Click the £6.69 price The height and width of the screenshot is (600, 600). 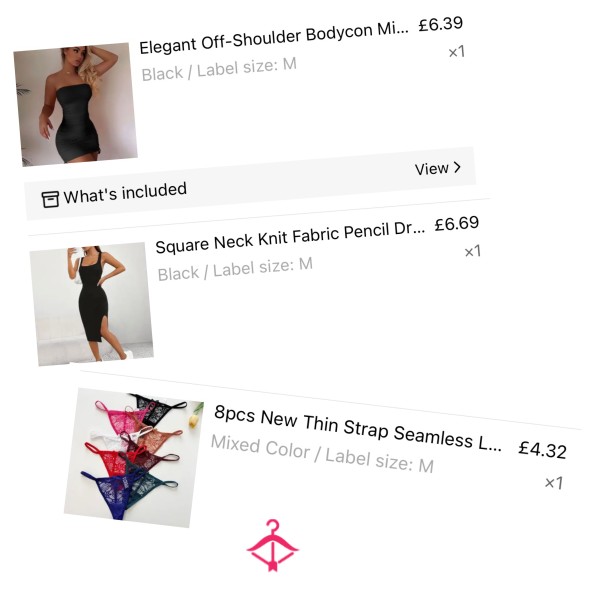click(457, 224)
